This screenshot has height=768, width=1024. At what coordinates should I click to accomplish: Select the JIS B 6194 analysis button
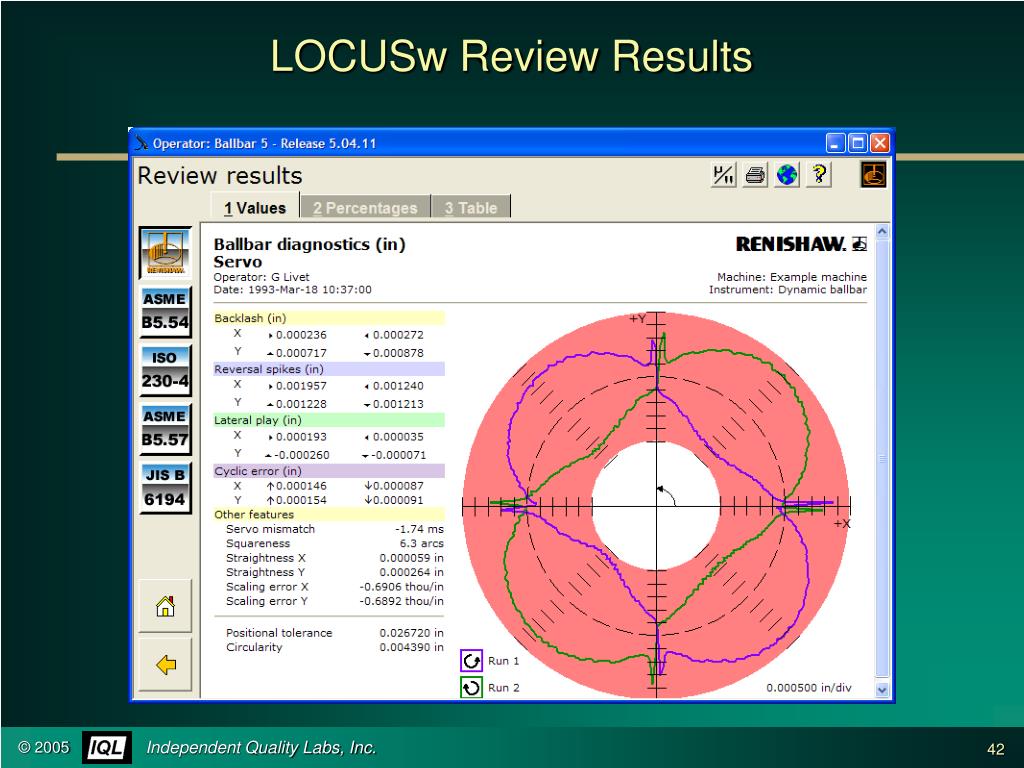click(165, 488)
